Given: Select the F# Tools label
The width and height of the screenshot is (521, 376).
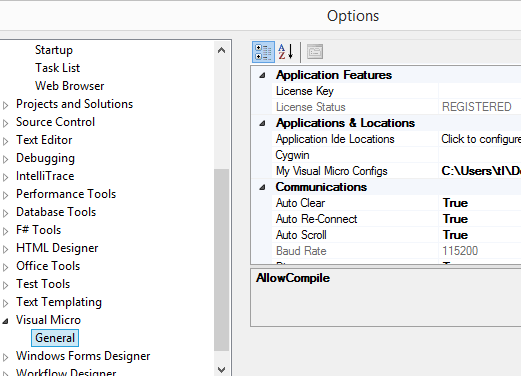Looking at the screenshot, I should 38,230.
